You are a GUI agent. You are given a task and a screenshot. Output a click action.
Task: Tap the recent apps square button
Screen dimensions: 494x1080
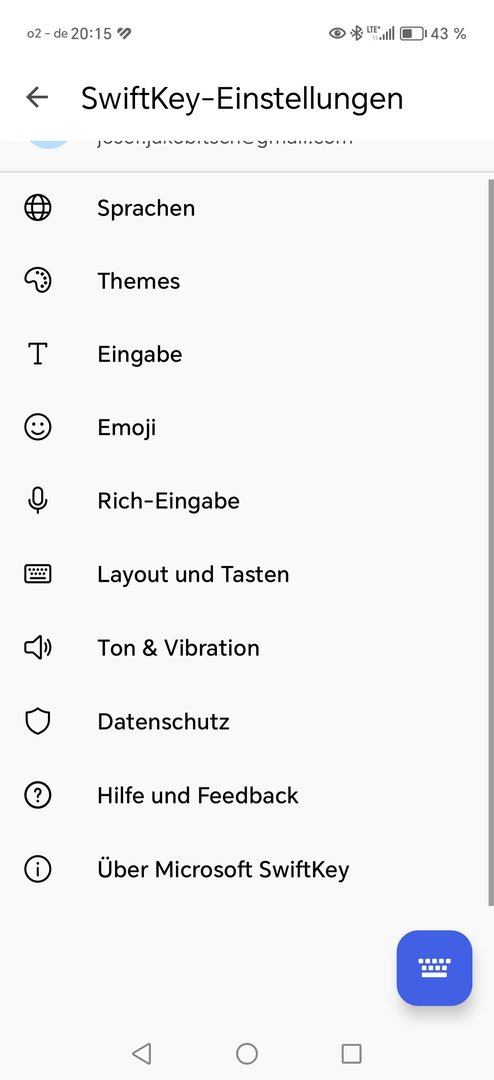[351, 1053]
